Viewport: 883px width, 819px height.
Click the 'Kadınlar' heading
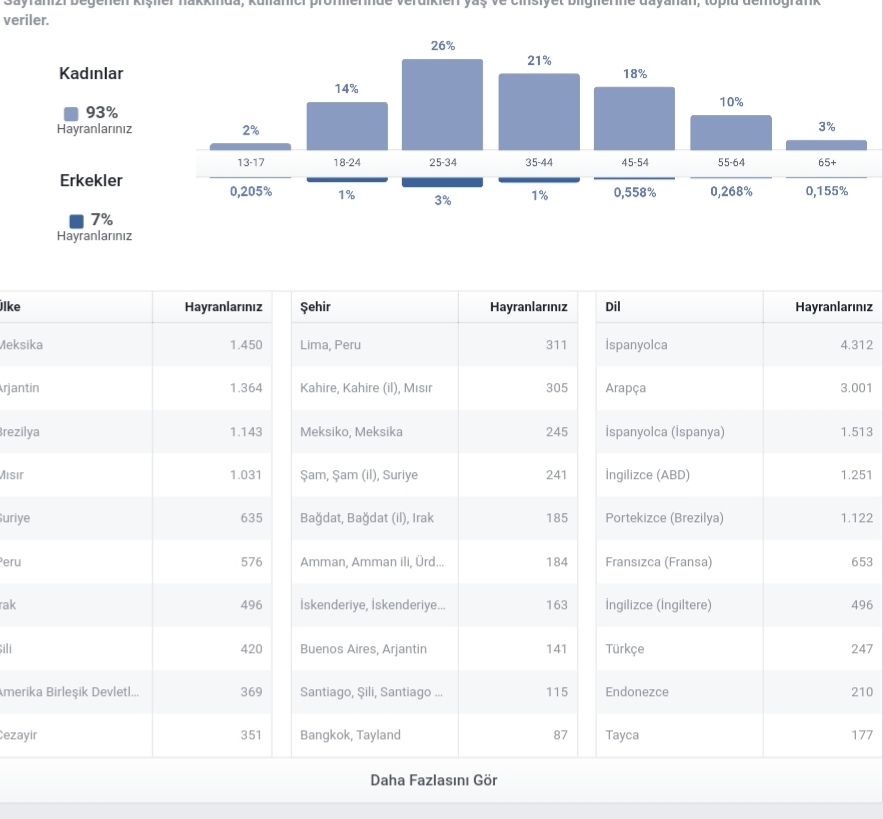pos(91,73)
